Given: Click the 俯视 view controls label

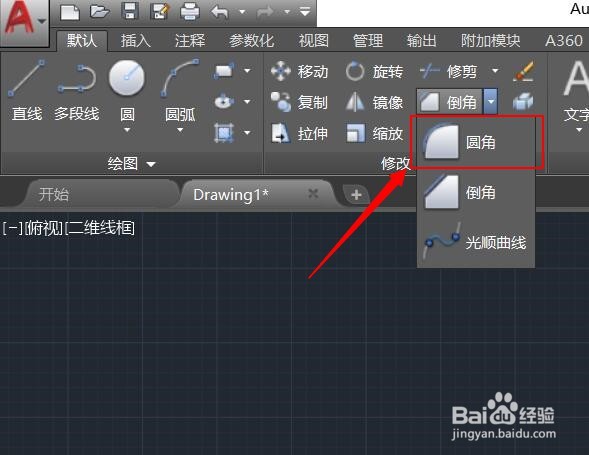Looking at the screenshot, I should tap(44, 228).
